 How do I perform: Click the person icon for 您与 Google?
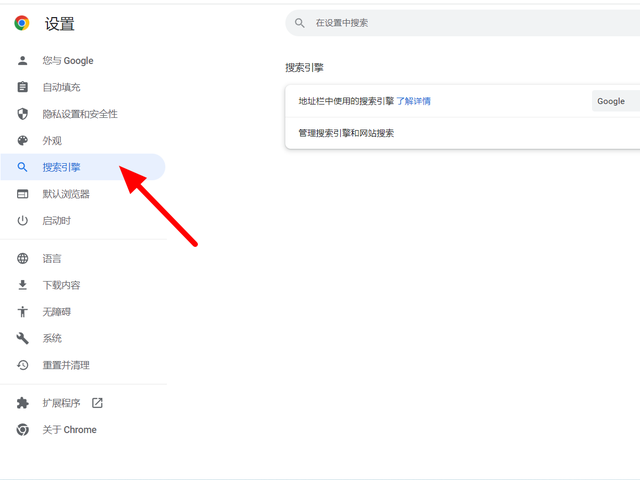coord(23,61)
